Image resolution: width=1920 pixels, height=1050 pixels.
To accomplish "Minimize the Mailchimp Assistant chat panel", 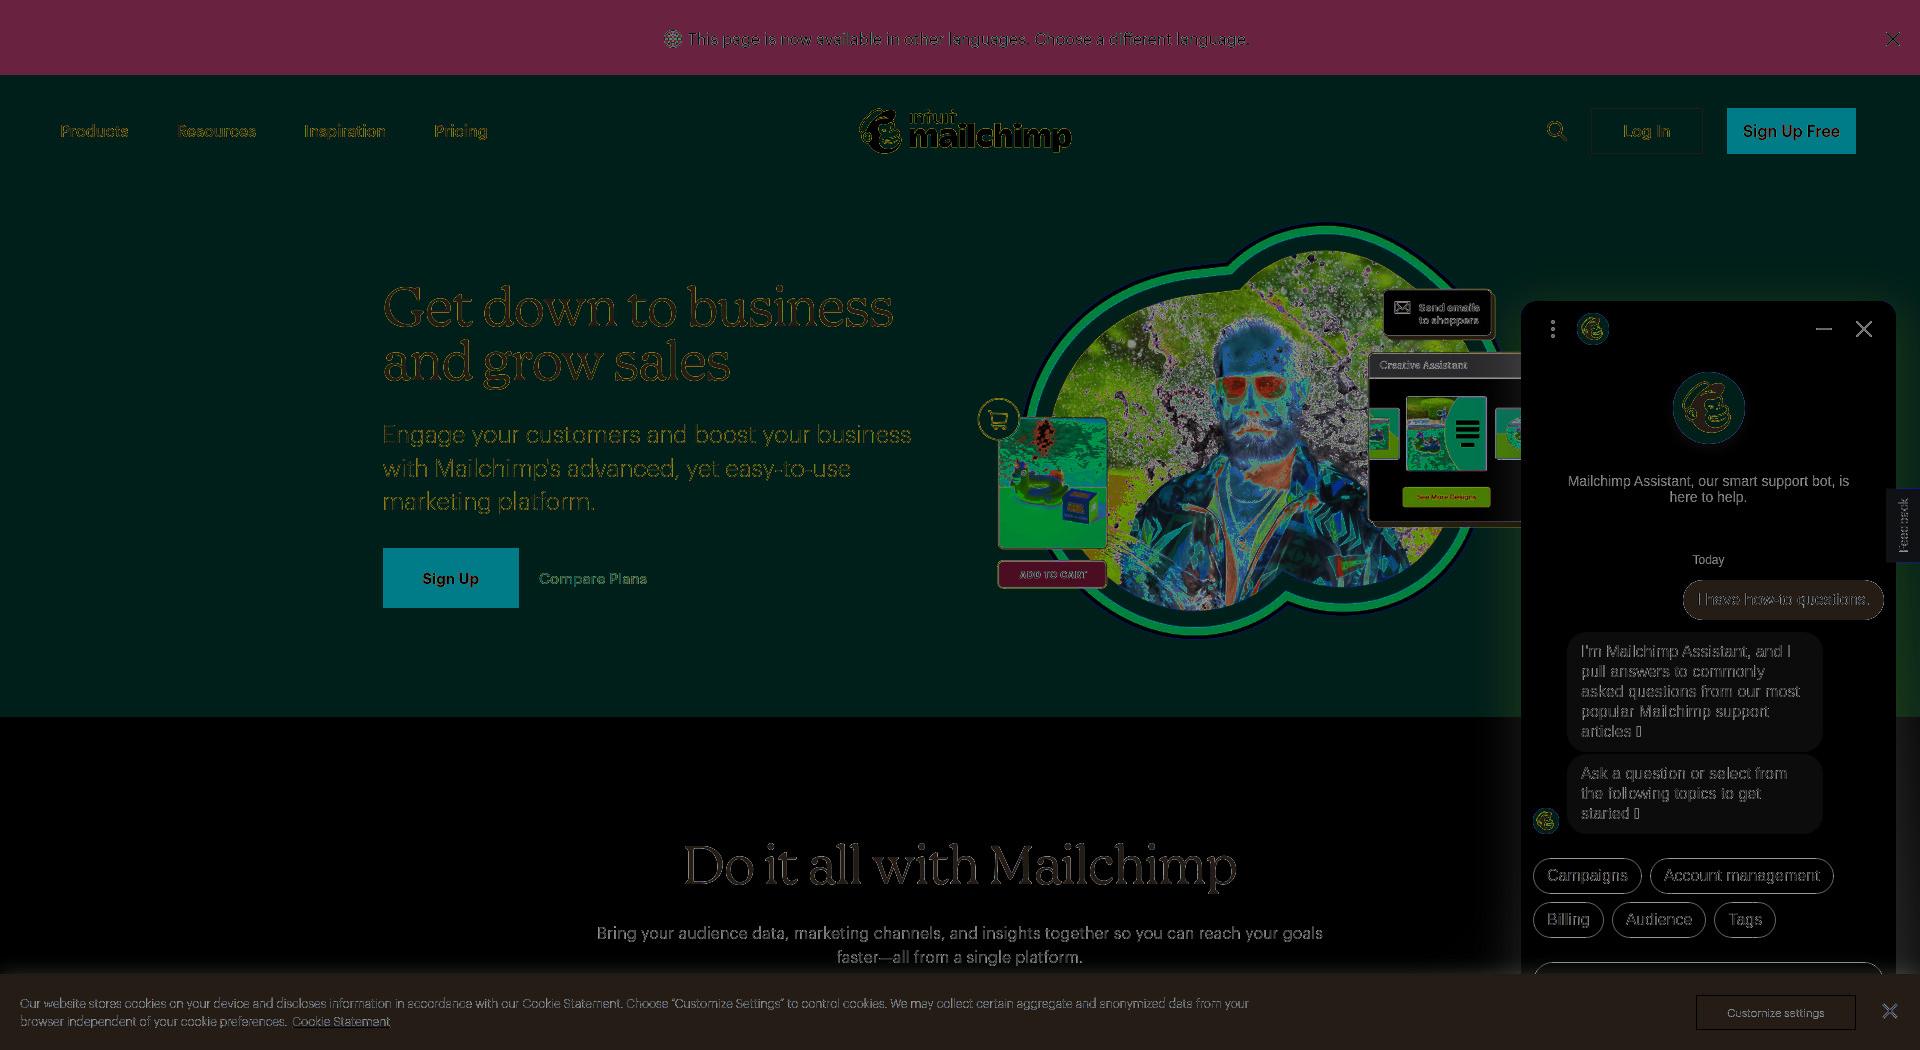I will (x=1824, y=329).
